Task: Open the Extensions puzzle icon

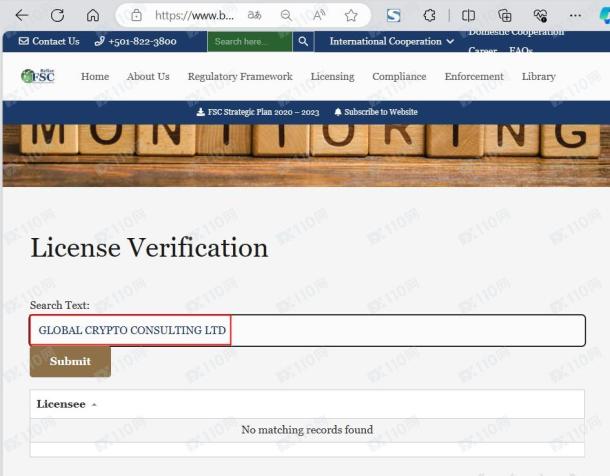Action: pos(429,16)
